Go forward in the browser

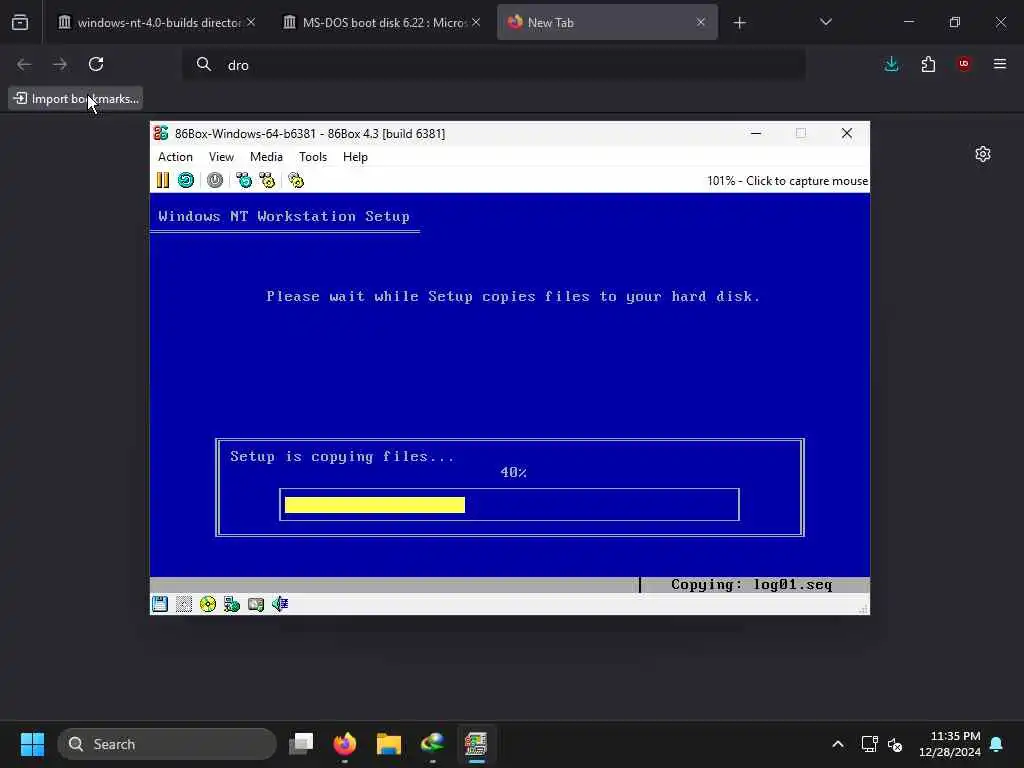click(60, 64)
